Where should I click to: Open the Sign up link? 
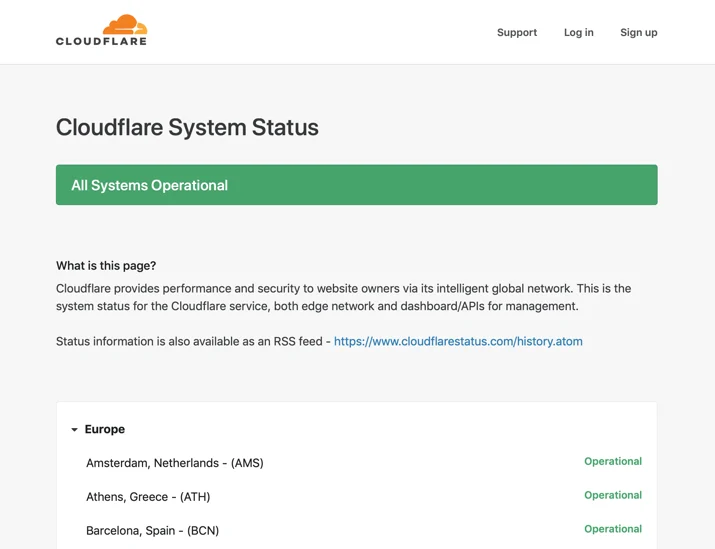click(x=638, y=32)
